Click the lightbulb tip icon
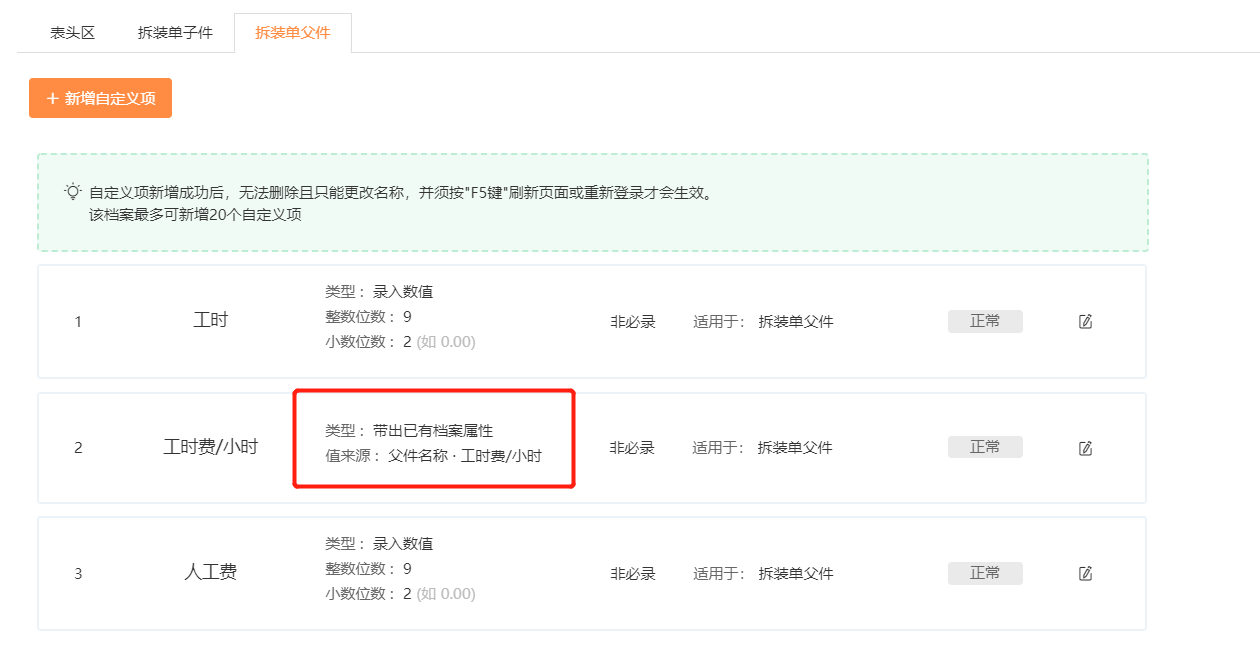This screenshot has width=1260, height=663. click(x=72, y=191)
